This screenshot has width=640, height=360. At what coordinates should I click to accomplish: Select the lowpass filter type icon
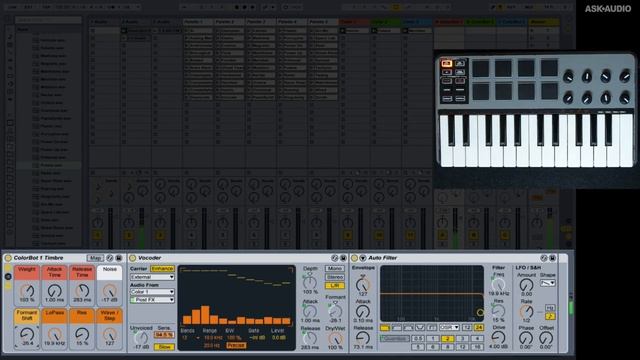[x=385, y=328]
